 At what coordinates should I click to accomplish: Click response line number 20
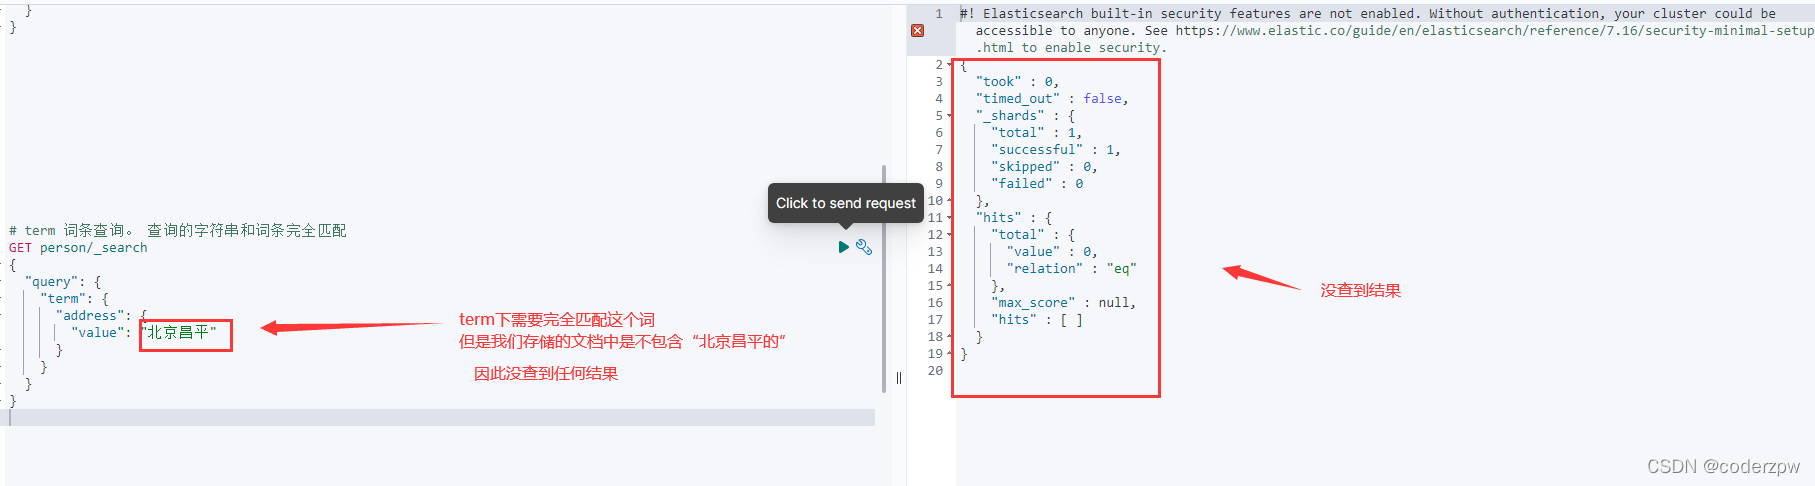click(935, 371)
